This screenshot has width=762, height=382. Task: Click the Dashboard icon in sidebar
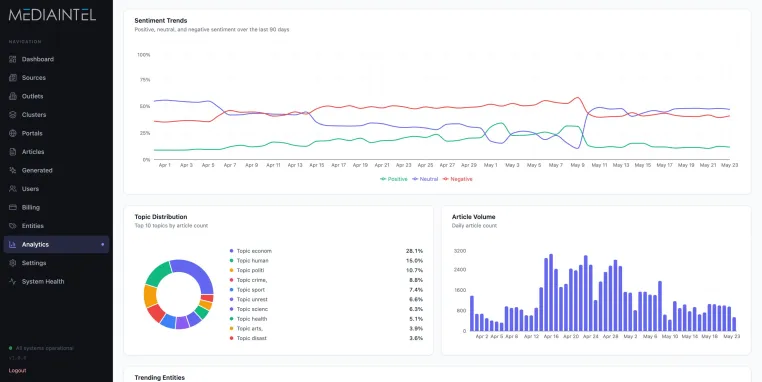coord(13,59)
